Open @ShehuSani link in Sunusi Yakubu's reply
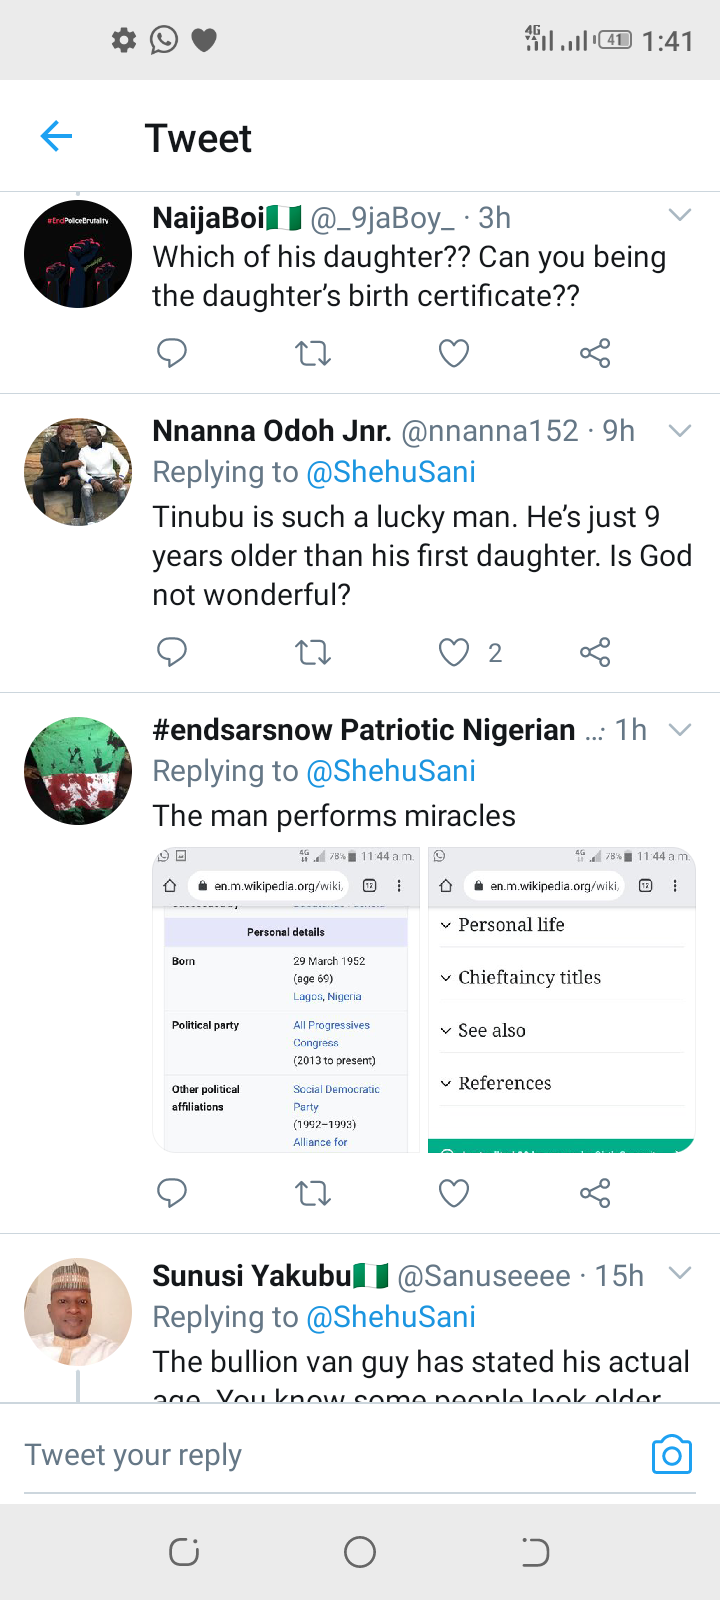This screenshot has width=720, height=1600. [391, 1317]
